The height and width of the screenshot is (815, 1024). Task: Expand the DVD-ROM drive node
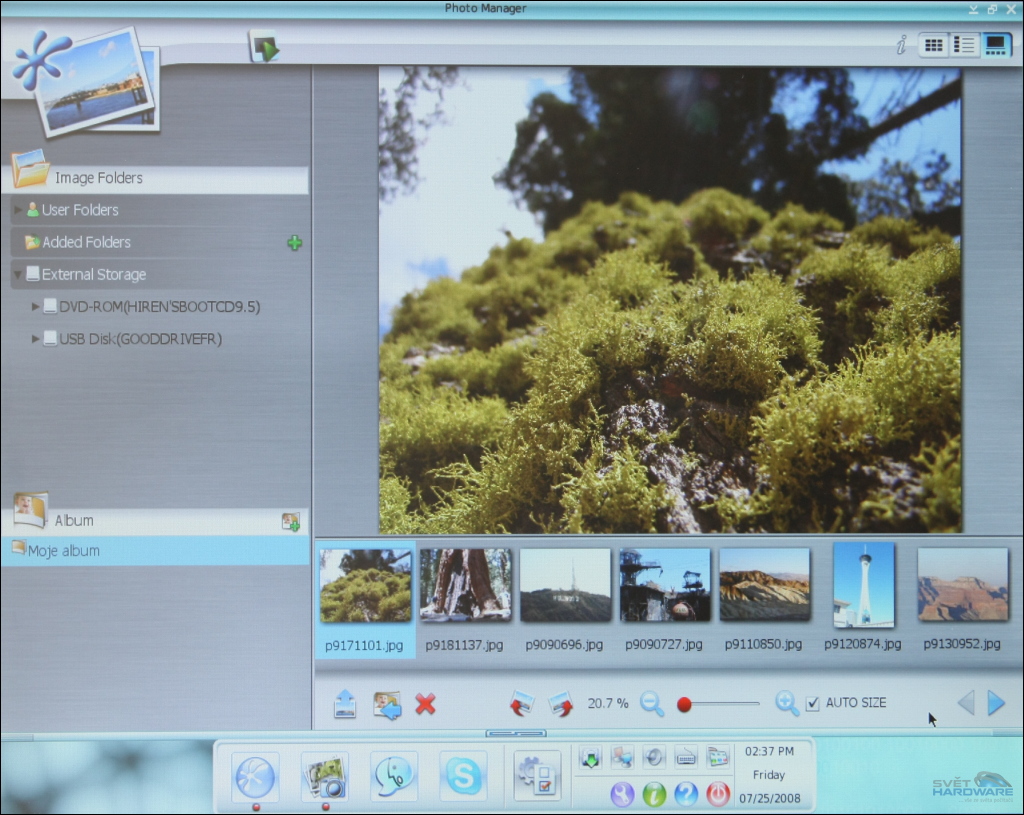[x=37, y=307]
